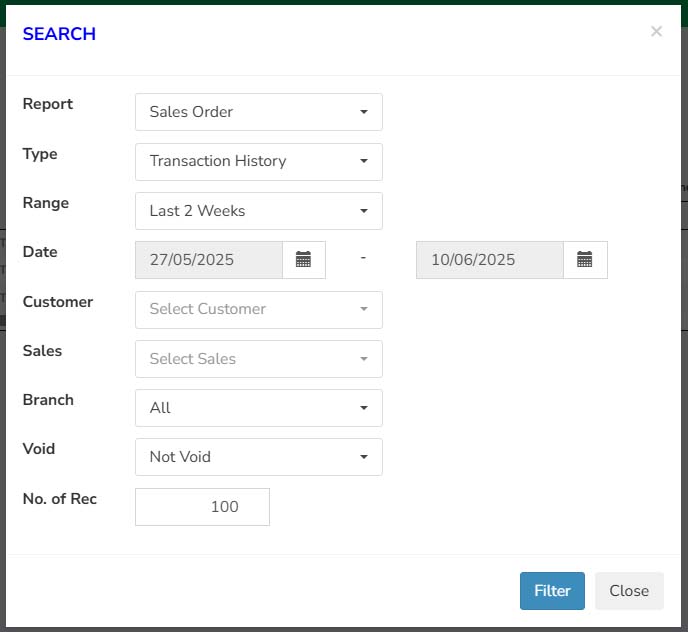Viewport: 688px width, 632px height.
Task: Change the Range dropdown from Last 2 Weeks
Action: (259, 211)
